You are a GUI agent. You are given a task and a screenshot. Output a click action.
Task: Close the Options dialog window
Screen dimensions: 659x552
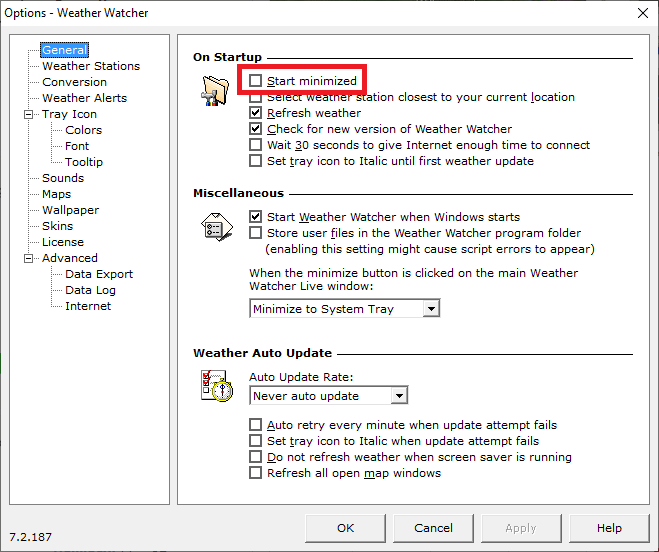pyautogui.click(x=640, y=12)
